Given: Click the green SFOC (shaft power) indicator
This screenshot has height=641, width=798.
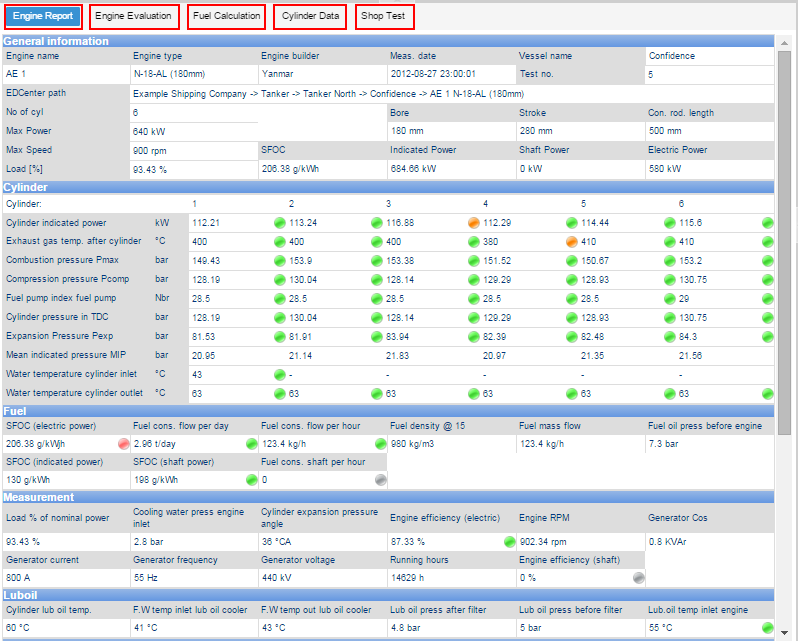Looking at the screenshot, I should coord(251,480).
